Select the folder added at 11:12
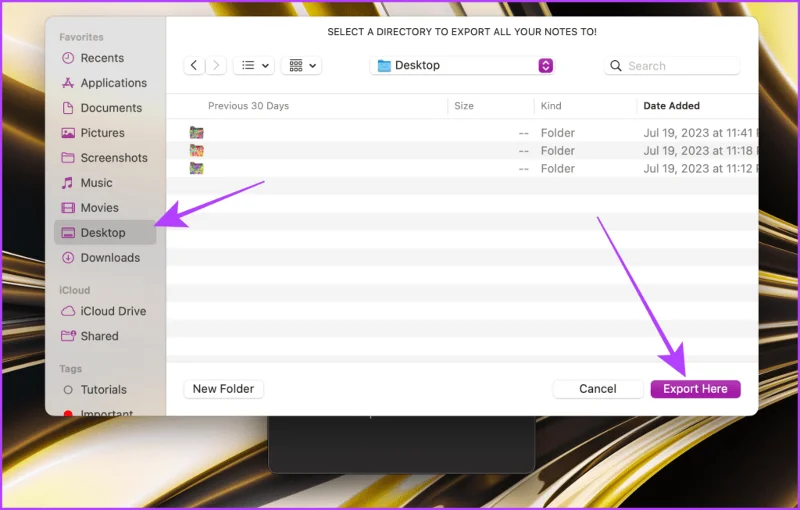Viewport: 800px width, 510px height. [x=462, y=169]
